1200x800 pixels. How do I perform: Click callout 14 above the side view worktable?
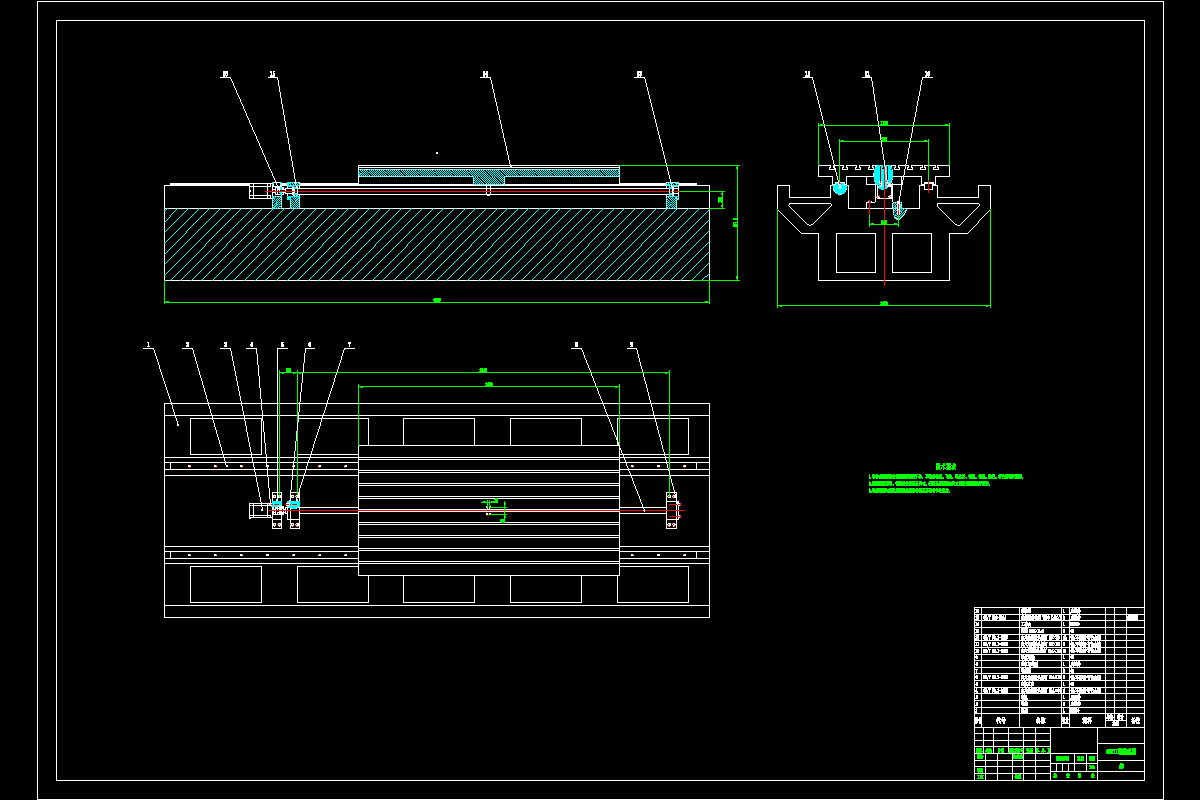485,73
